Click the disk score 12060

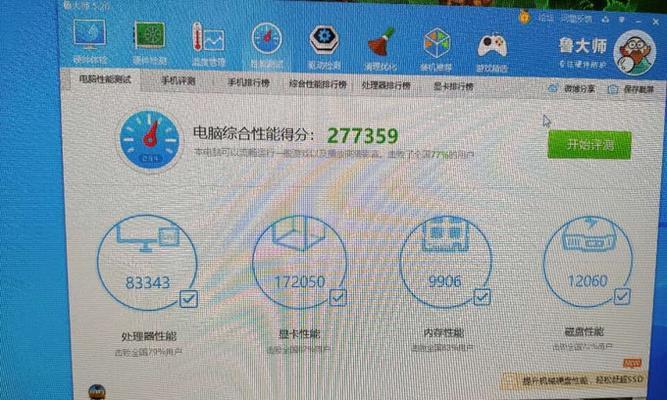pos(587,280)
